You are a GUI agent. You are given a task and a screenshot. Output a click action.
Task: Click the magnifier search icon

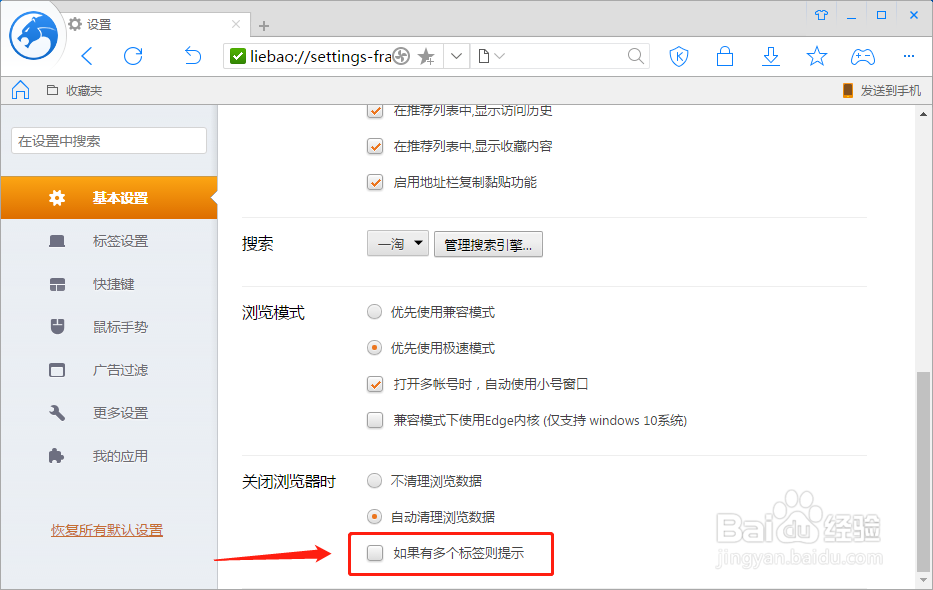(635, 57)
